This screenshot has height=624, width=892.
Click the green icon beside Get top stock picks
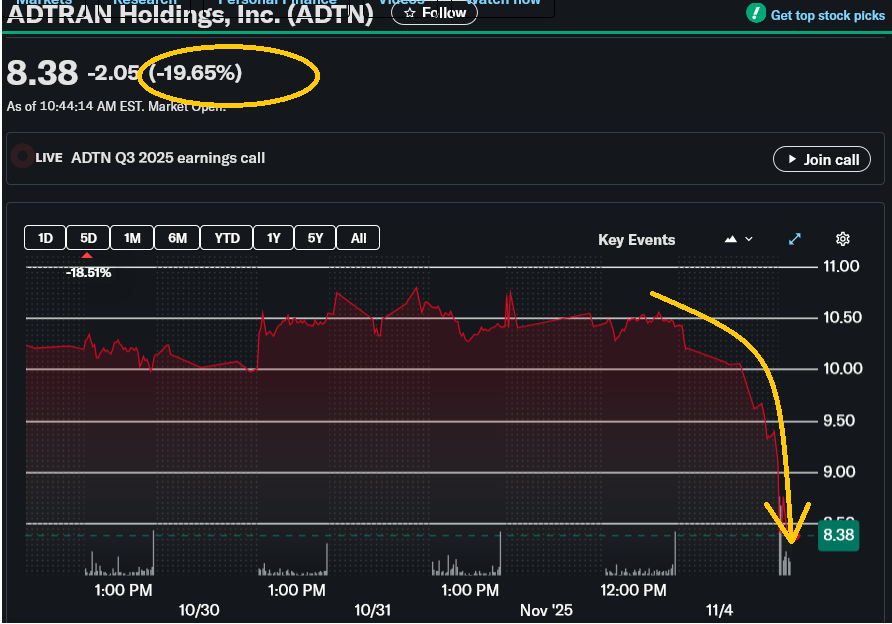pyautogui.click(x=756, y=14)
